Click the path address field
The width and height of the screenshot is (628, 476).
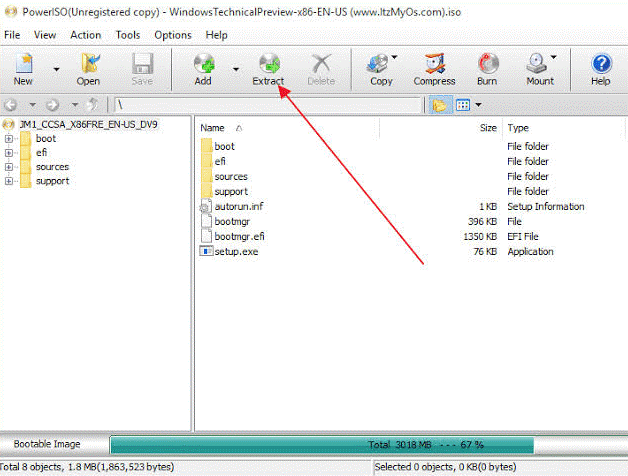tap(268, 105)
